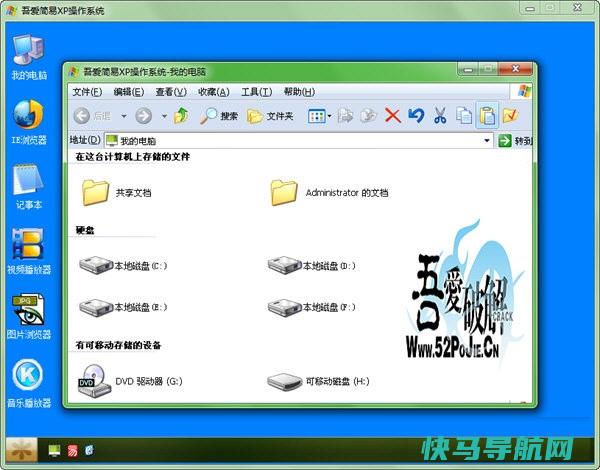The width and height of the screenshot is (600, 470).
Task: Click the 有可移动存储的设备 section header
Action: coord(118,345)
